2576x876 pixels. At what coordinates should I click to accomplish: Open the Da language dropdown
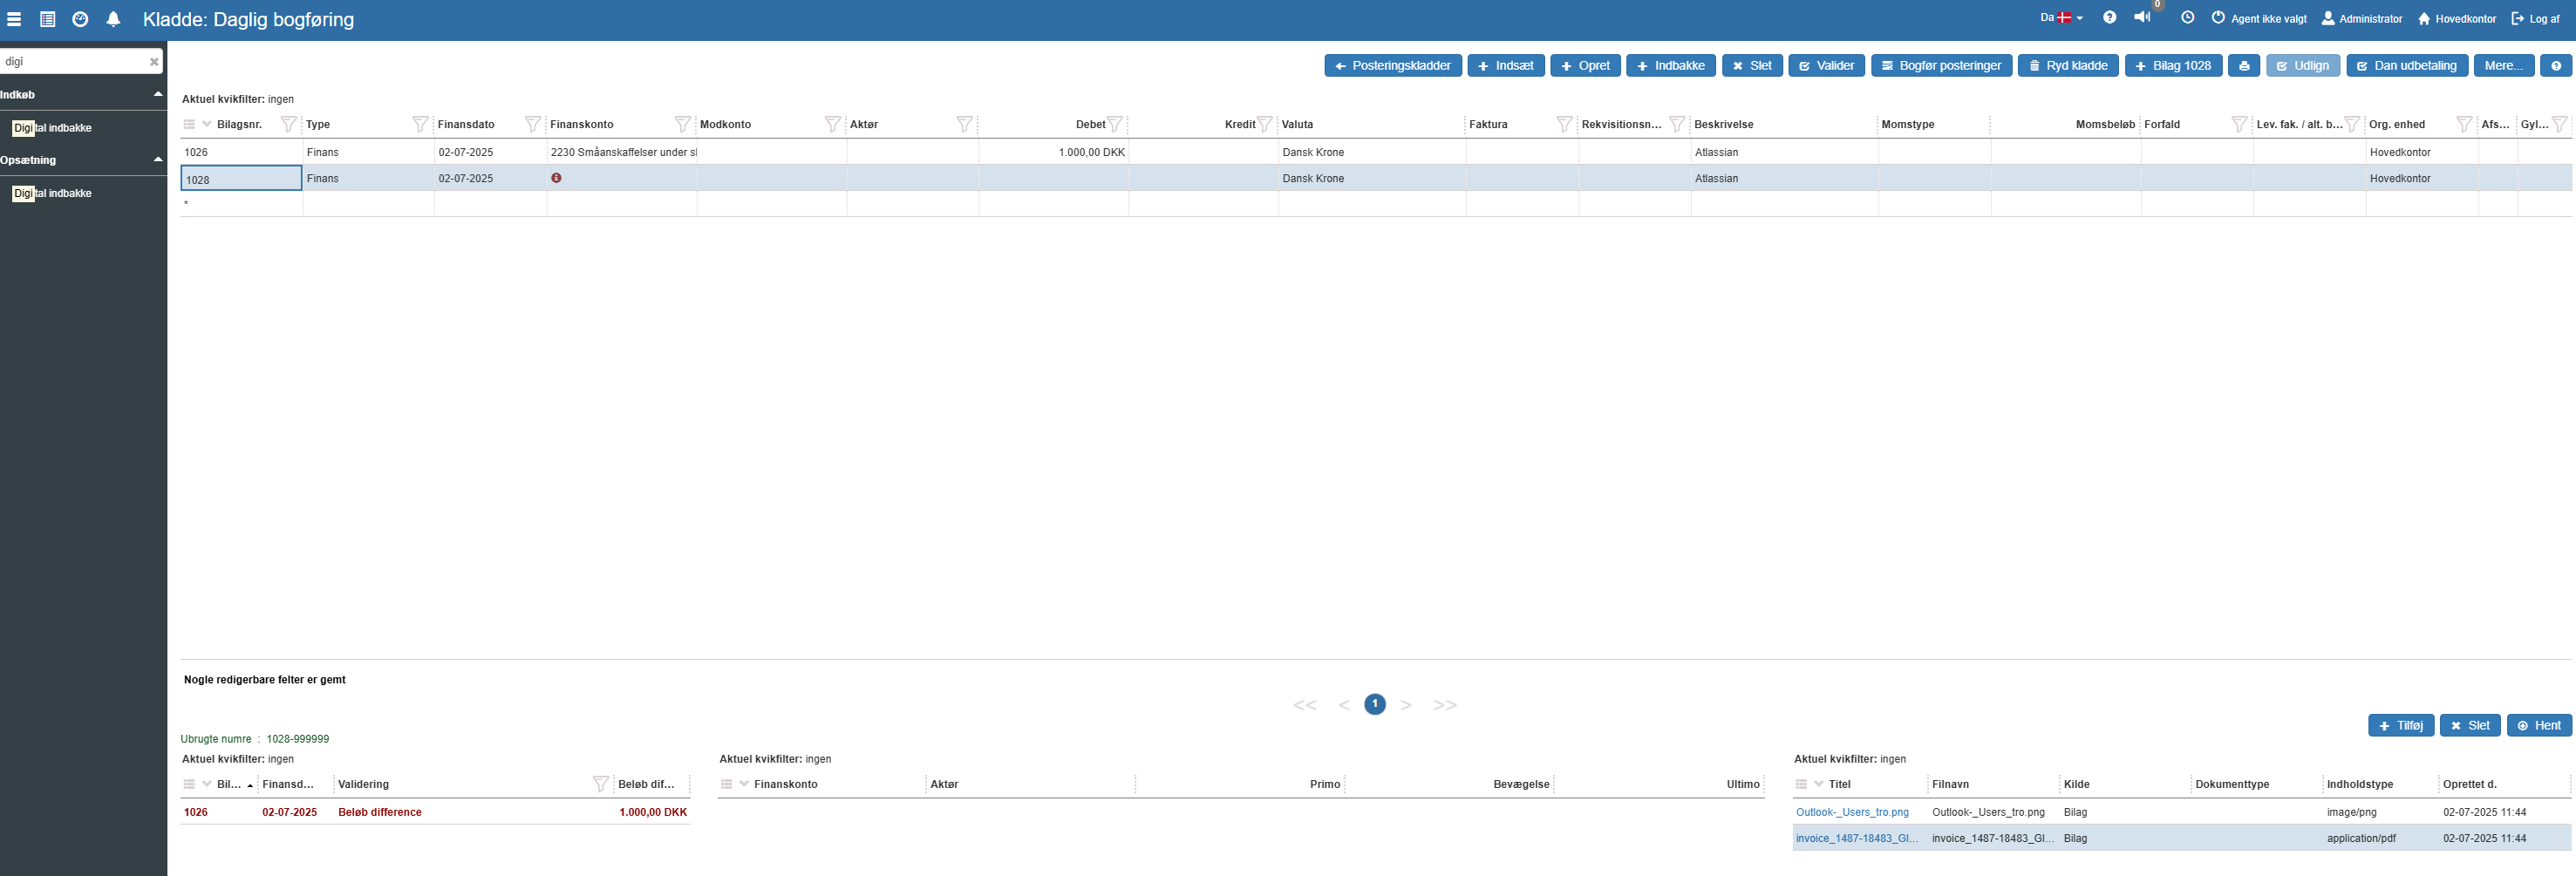[2061, 17]
